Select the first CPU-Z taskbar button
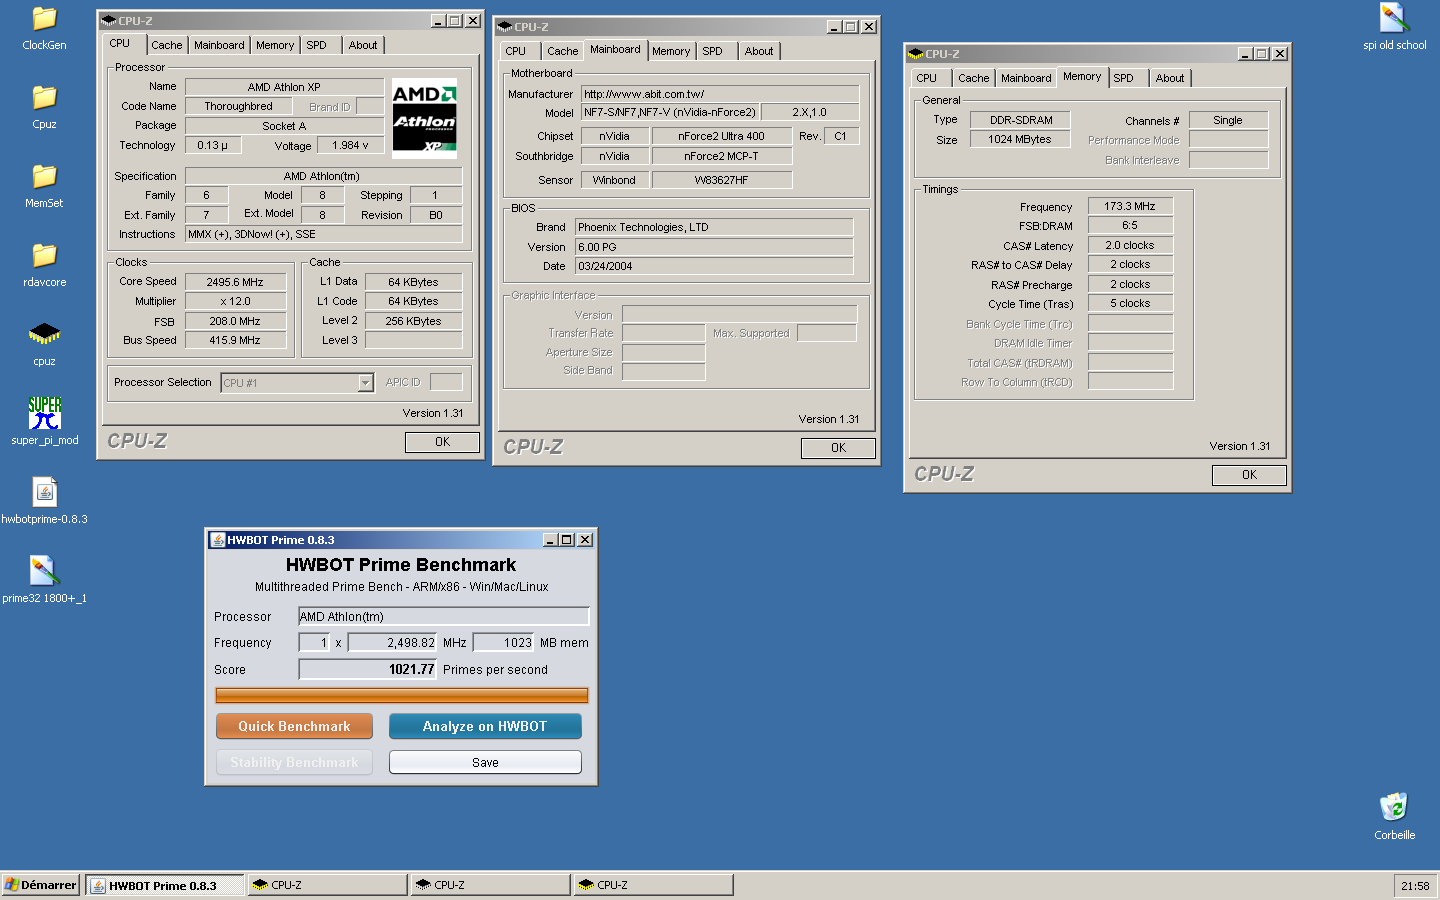1440x900 pixels. click(x=327, y=885)
